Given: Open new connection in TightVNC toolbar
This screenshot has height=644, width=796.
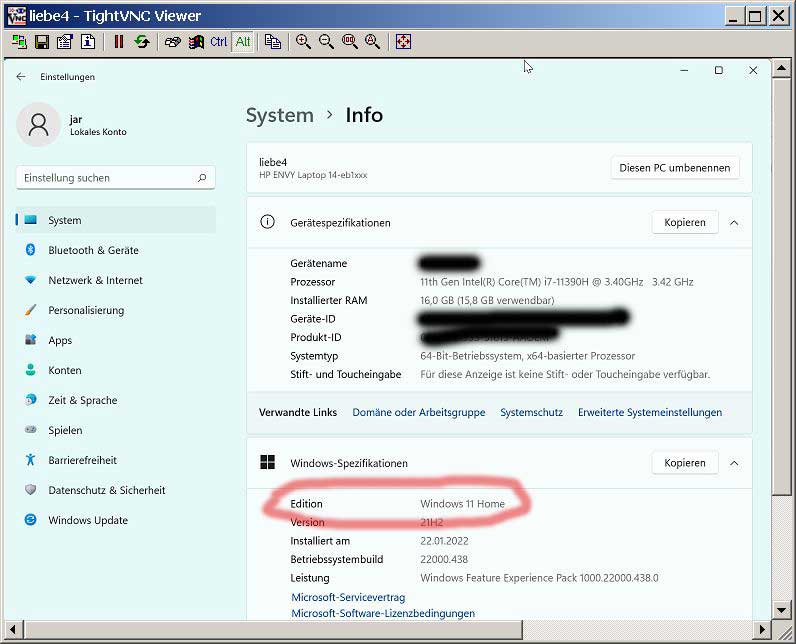Looking at the screenshot, I should pyautogui.click(x=19, y=42).
